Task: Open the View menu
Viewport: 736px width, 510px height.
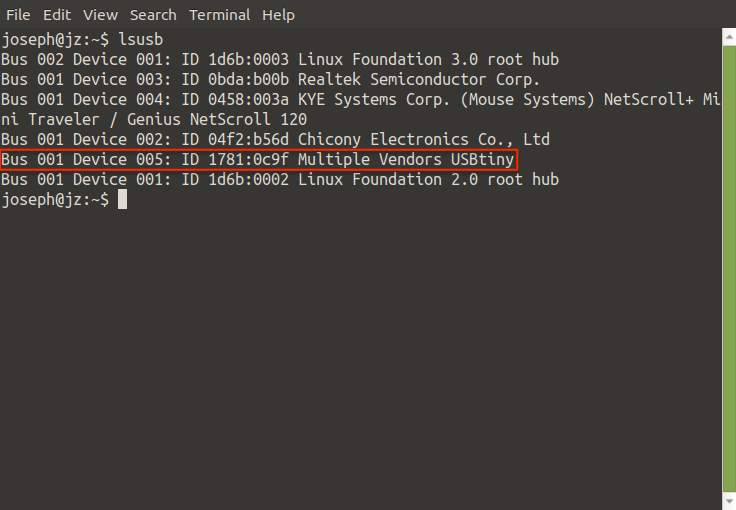Action: (100, 15)
